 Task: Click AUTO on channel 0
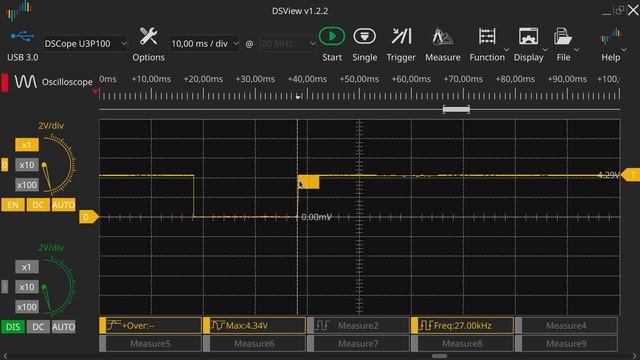(63, 204)
